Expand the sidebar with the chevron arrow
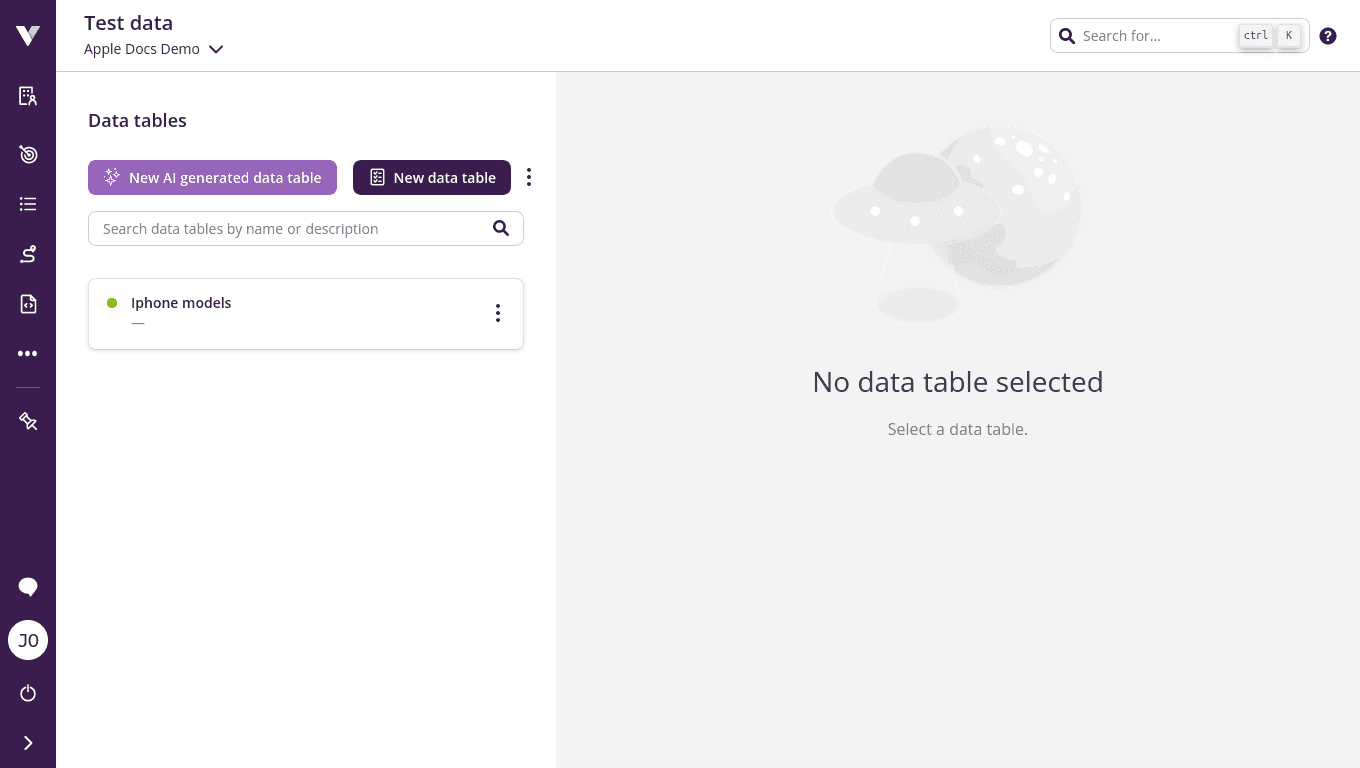Screen dimensions: 1360x768 click(27, 743)
